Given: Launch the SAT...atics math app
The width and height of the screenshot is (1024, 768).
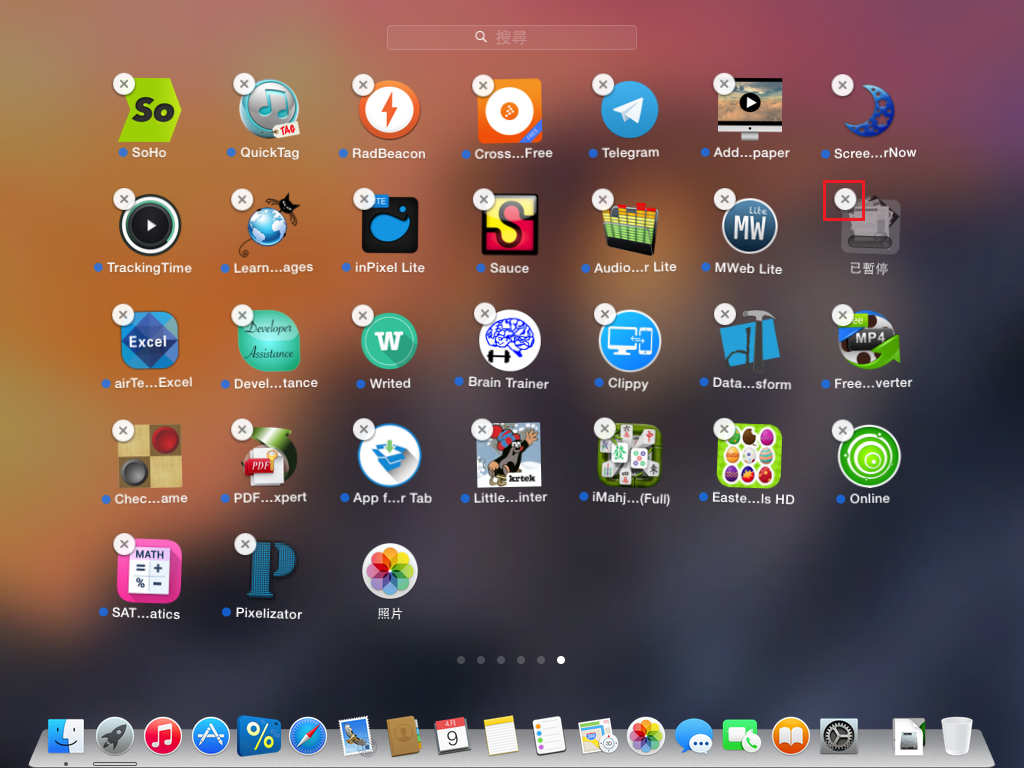Looking at the screenshot, I should coord(150,571).
